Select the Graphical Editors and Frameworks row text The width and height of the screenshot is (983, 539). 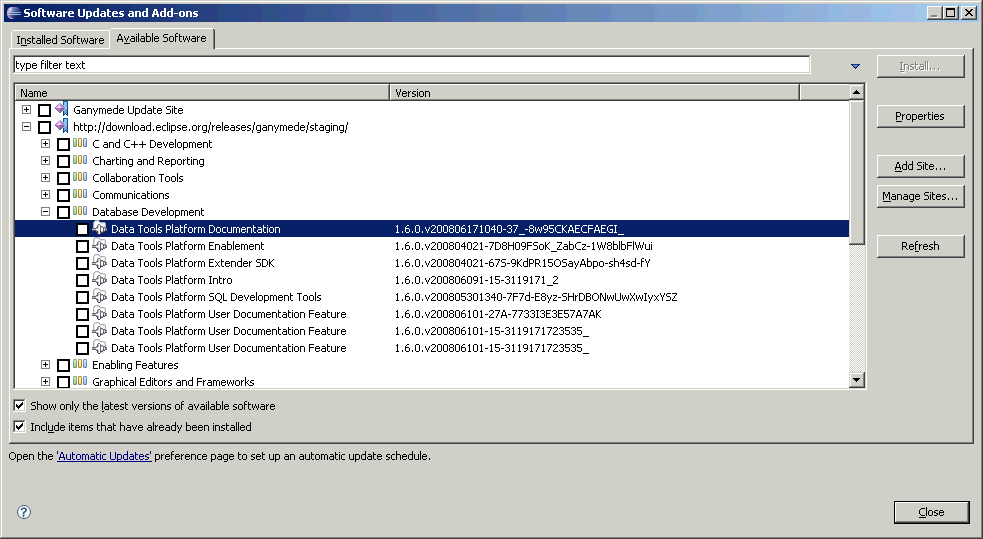[x=173, y=382]
